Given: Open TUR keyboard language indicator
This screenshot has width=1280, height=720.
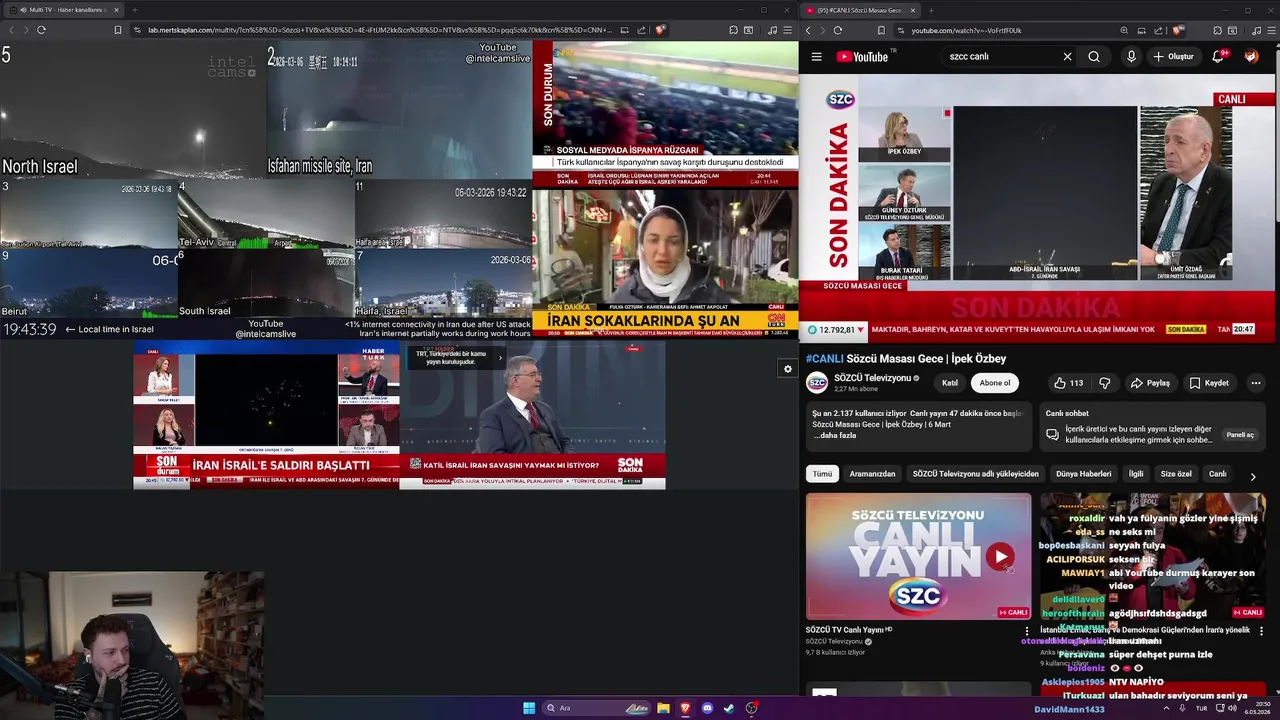Looking at the screenshot, I should [x=1202, y=708].
